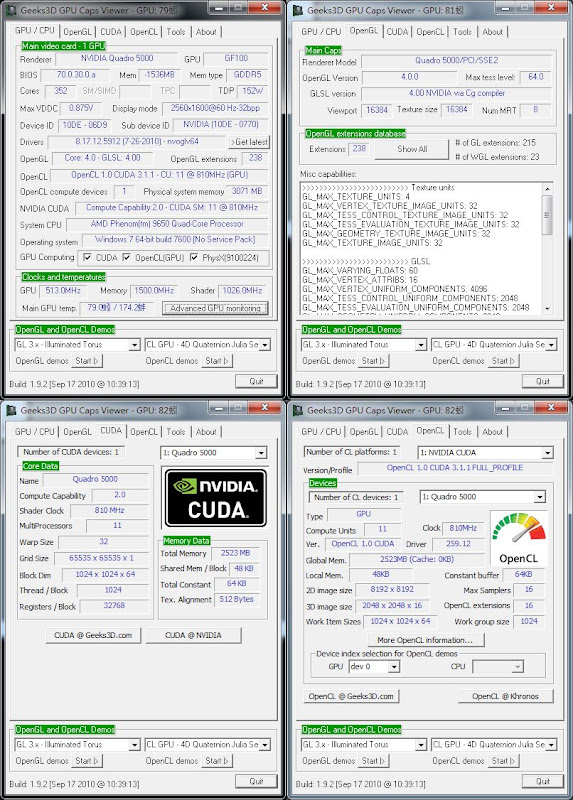Toggle the OpenCL(GPU) checkbox
Image resolution: width=573 pixels, height=800 pixels.
127,258
